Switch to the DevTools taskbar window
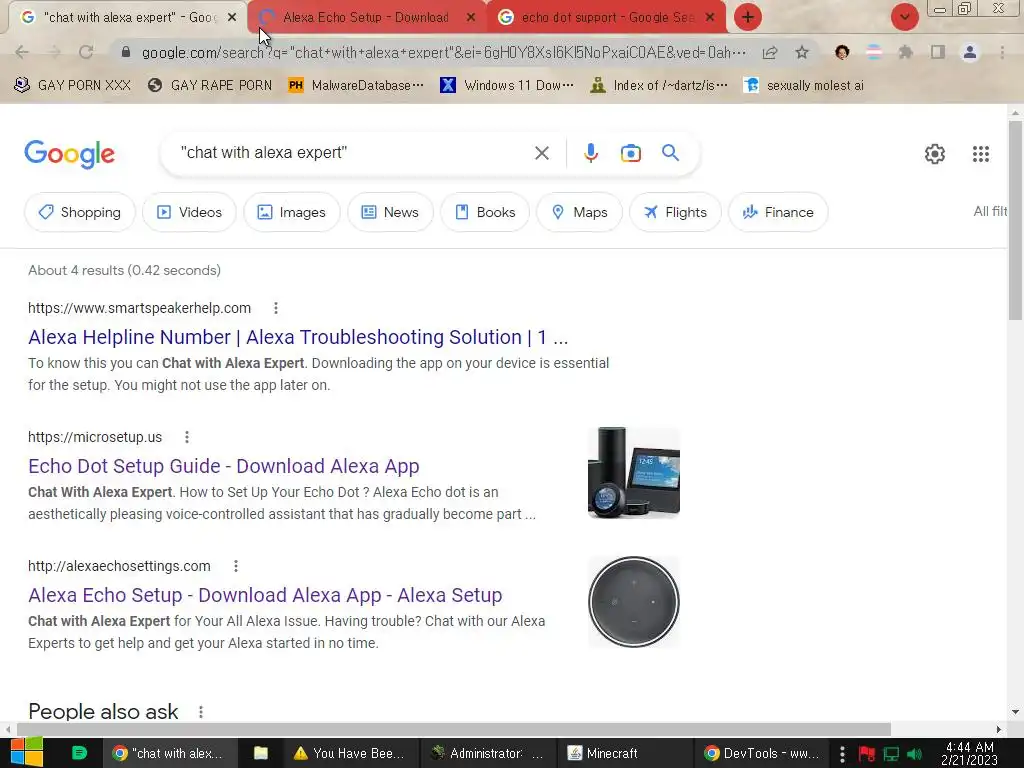This screenshot has width=1024, height=768. [761, 753]
